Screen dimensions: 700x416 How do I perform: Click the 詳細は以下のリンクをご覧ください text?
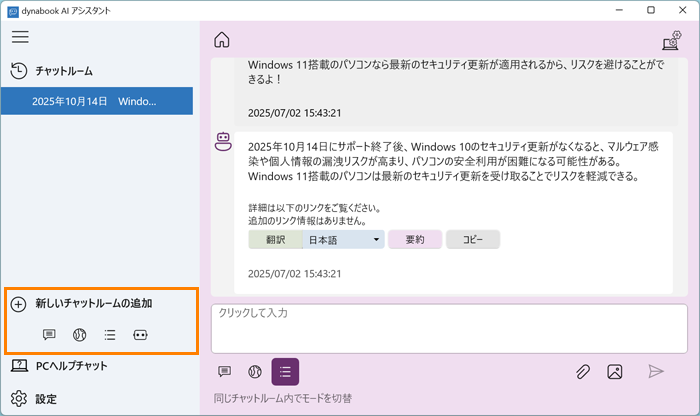pos(314,208)
